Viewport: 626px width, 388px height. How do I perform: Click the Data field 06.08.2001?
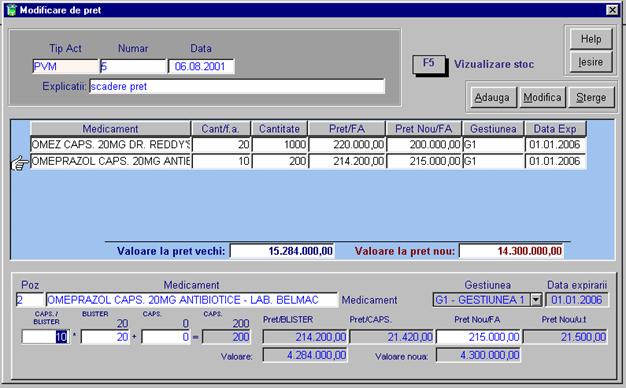click(x=201, y=66)
